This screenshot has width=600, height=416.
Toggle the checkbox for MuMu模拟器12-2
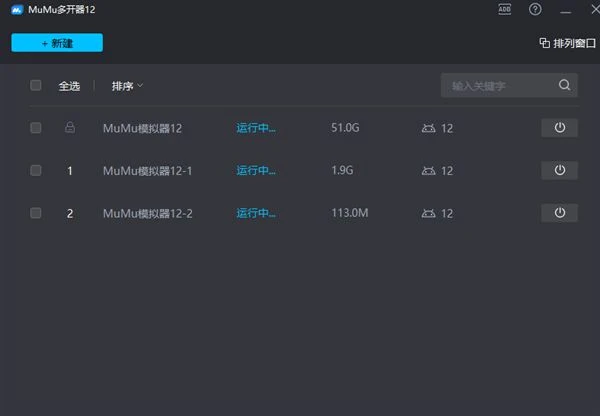[36, 213]
